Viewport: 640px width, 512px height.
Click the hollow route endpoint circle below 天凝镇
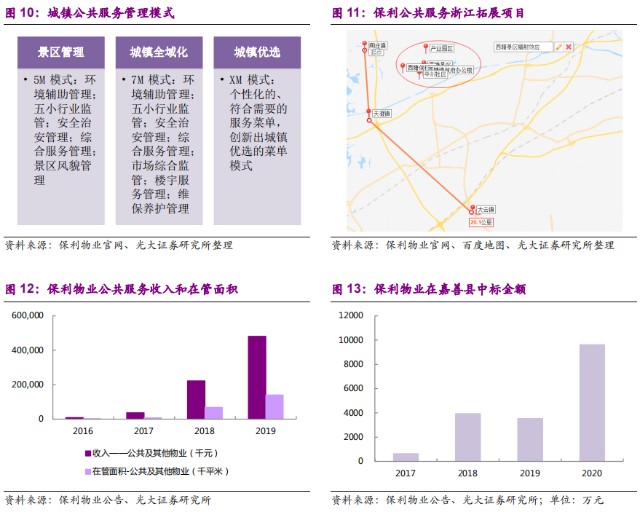point(369,121)
